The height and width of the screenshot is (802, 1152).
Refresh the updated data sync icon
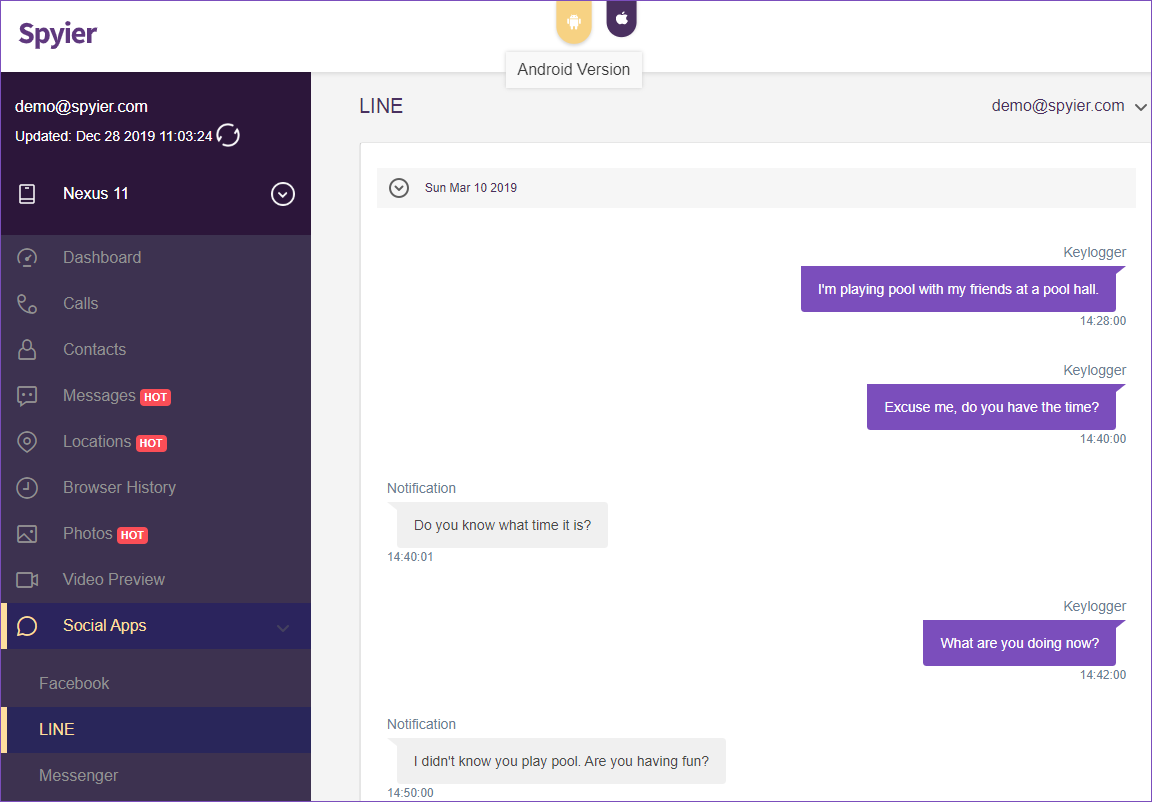(x=228, y=136)
